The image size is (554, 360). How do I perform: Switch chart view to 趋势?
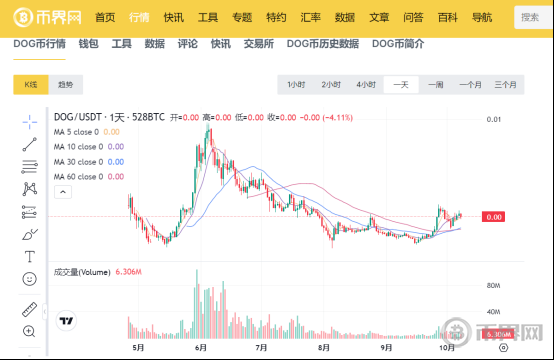[66, 85]
